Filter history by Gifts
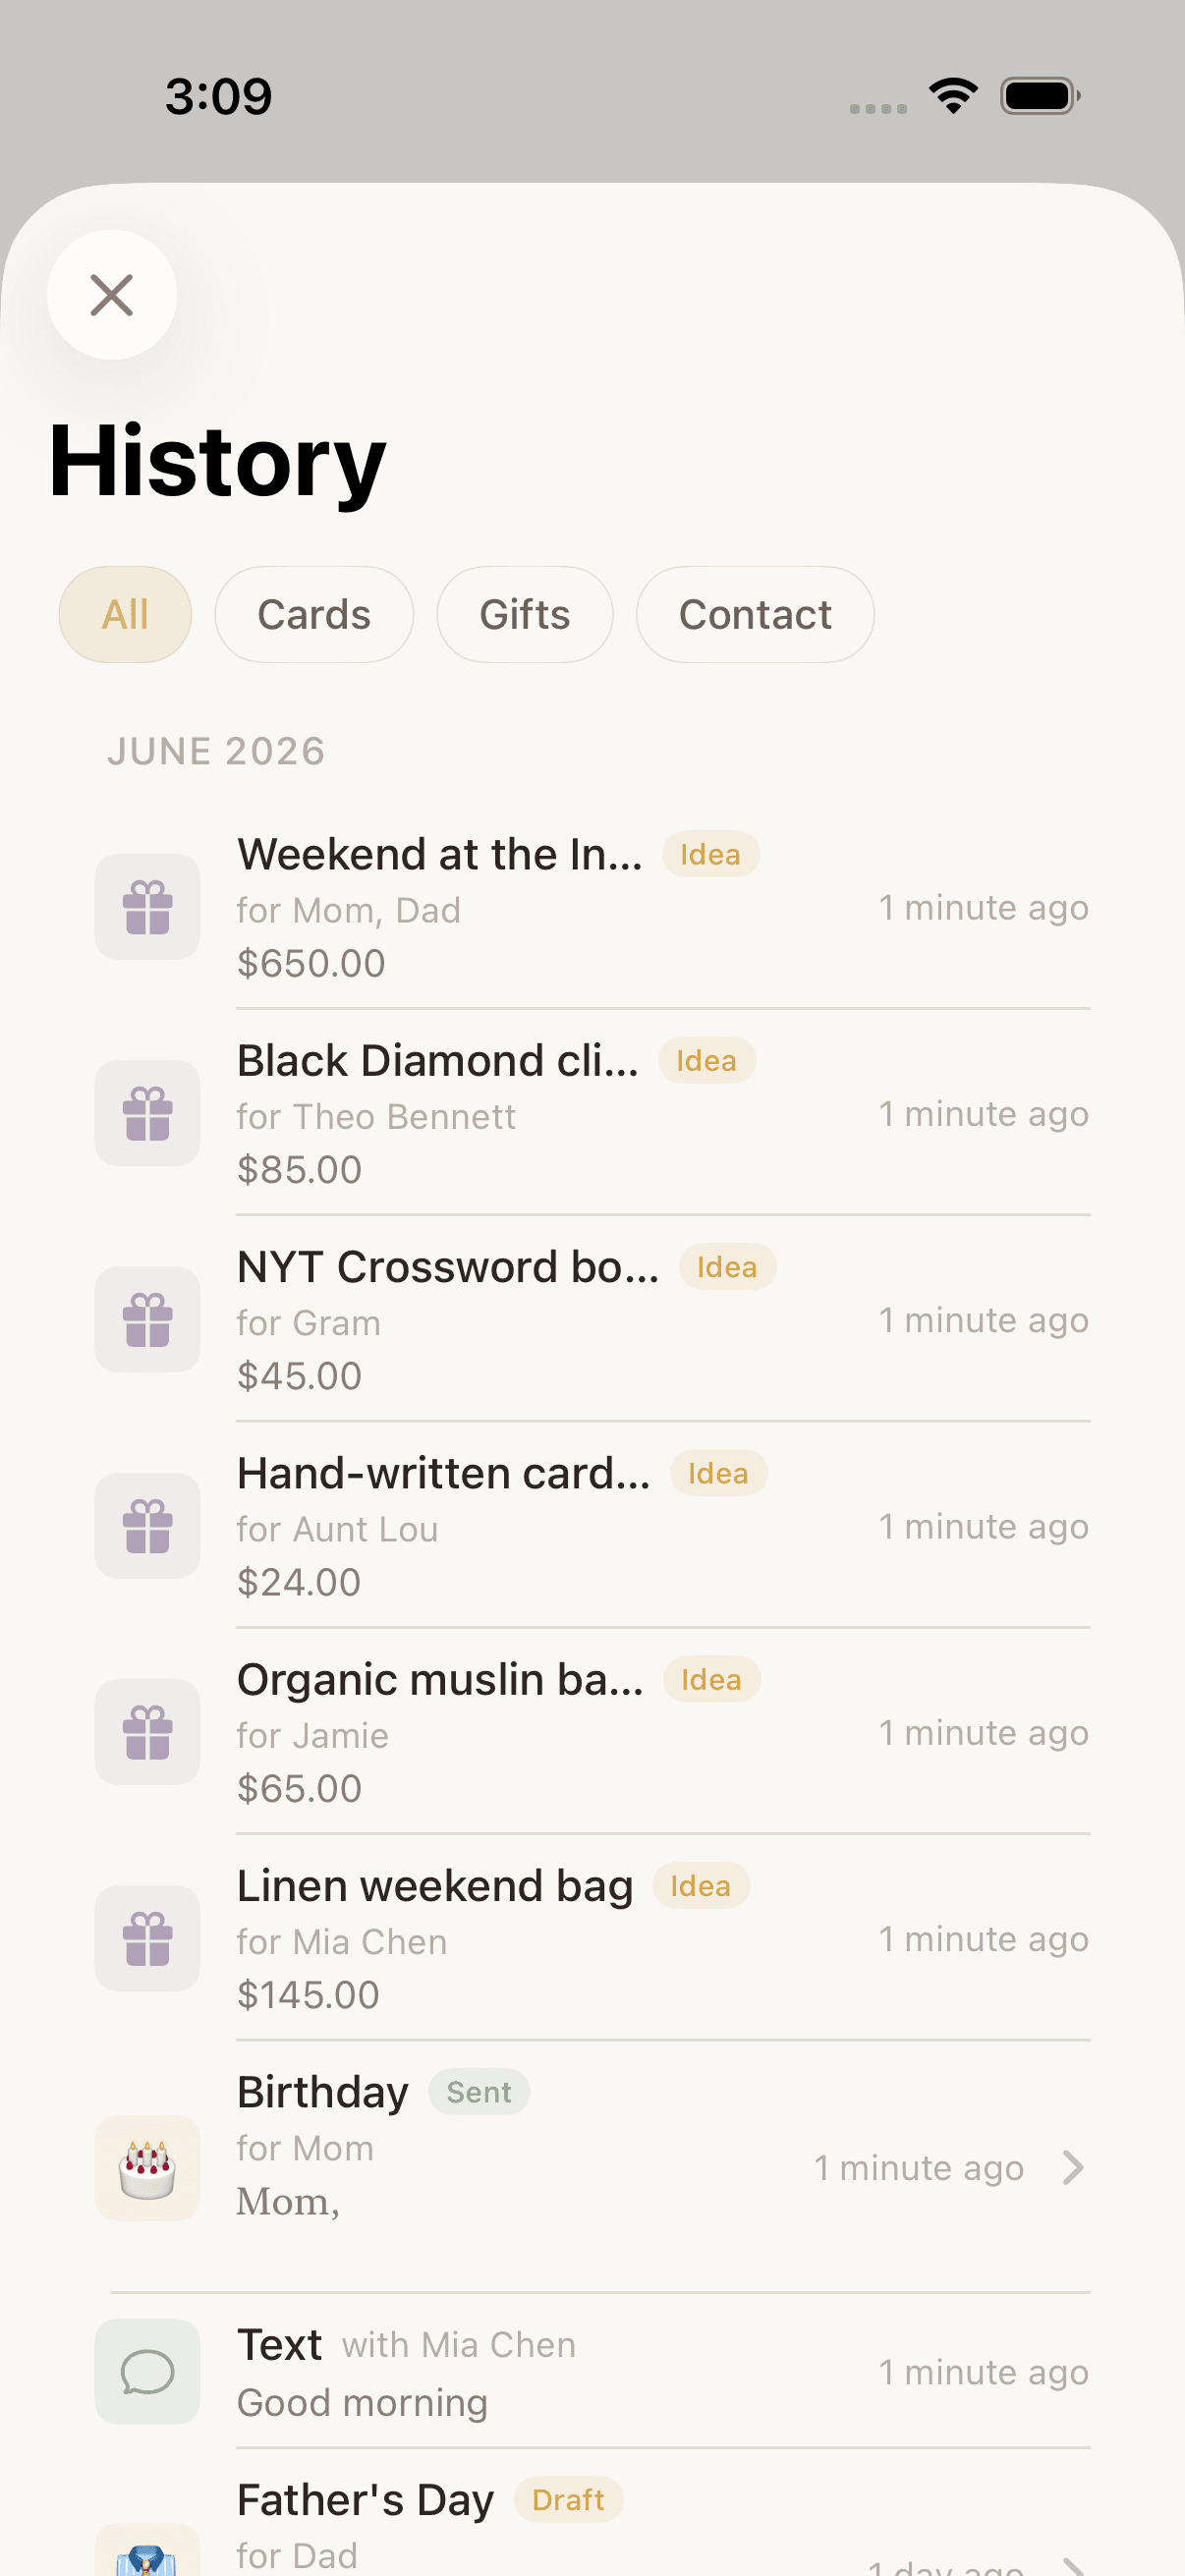The height and width of the screenshot is (2576, 1185). click(x=525, y=614)
